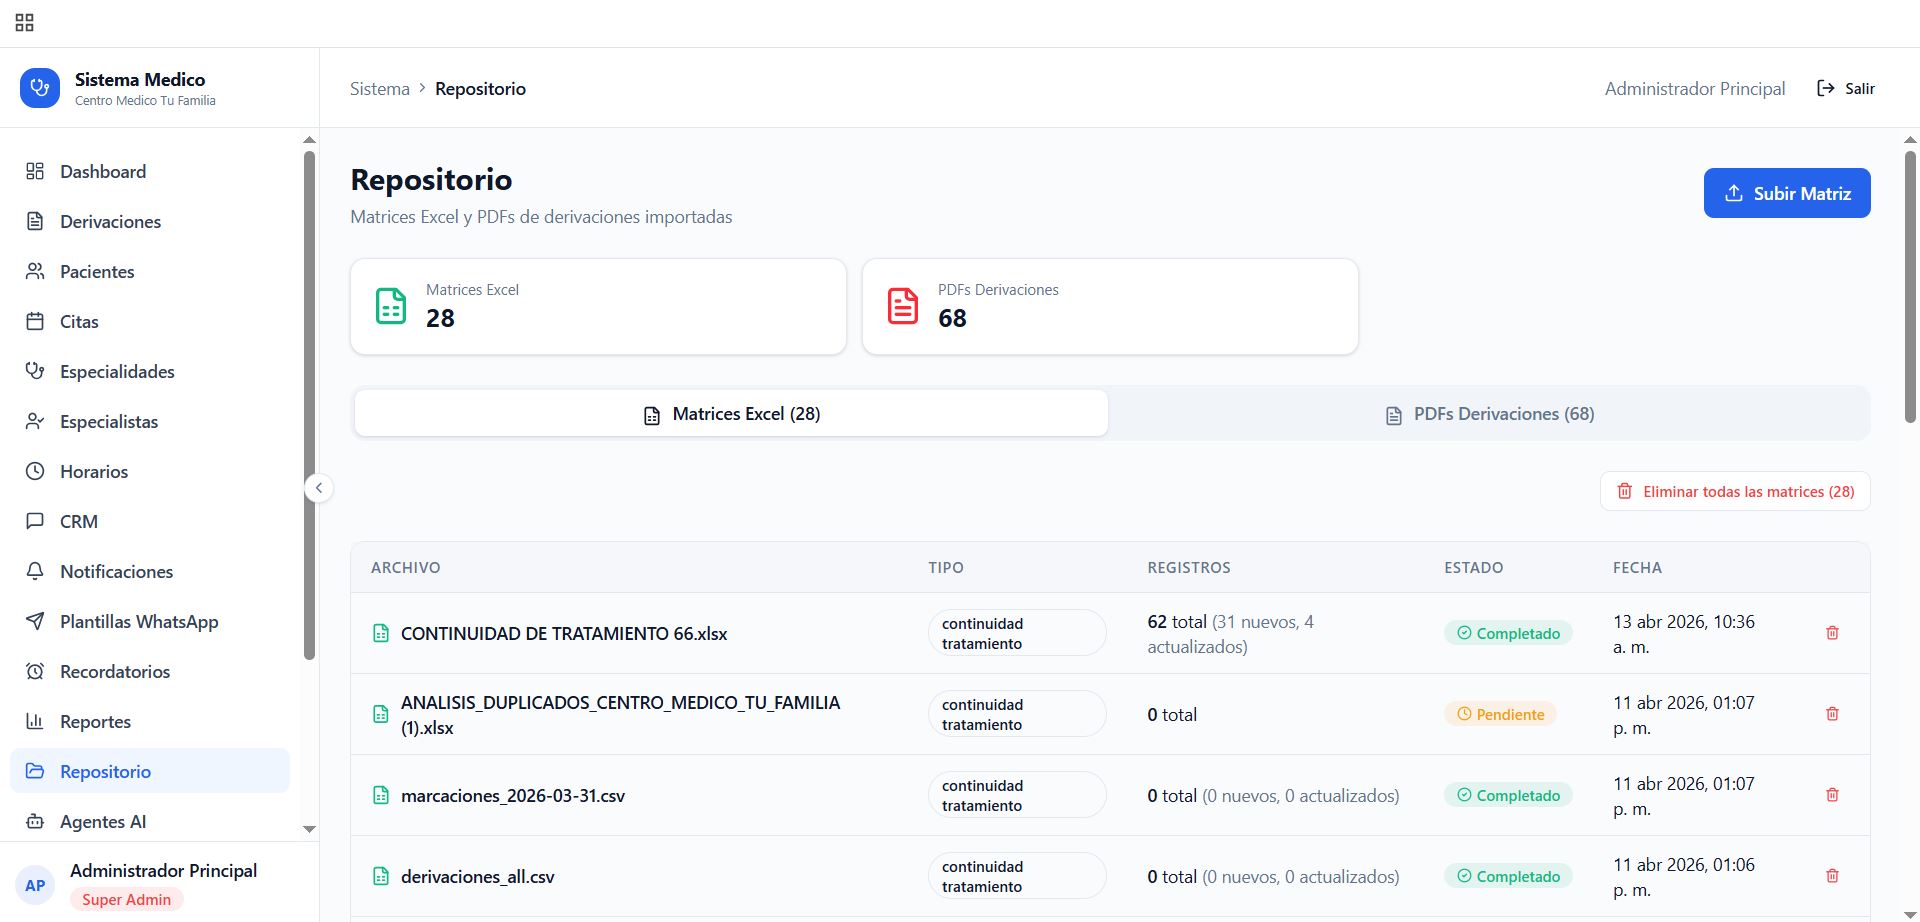Select the Reportes chart icon
This screenshot has width=1920, height=922.
pos(35,721)
